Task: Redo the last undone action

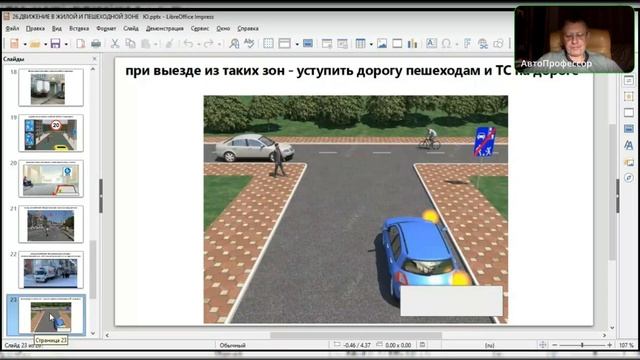Action: tap(209, 43)
